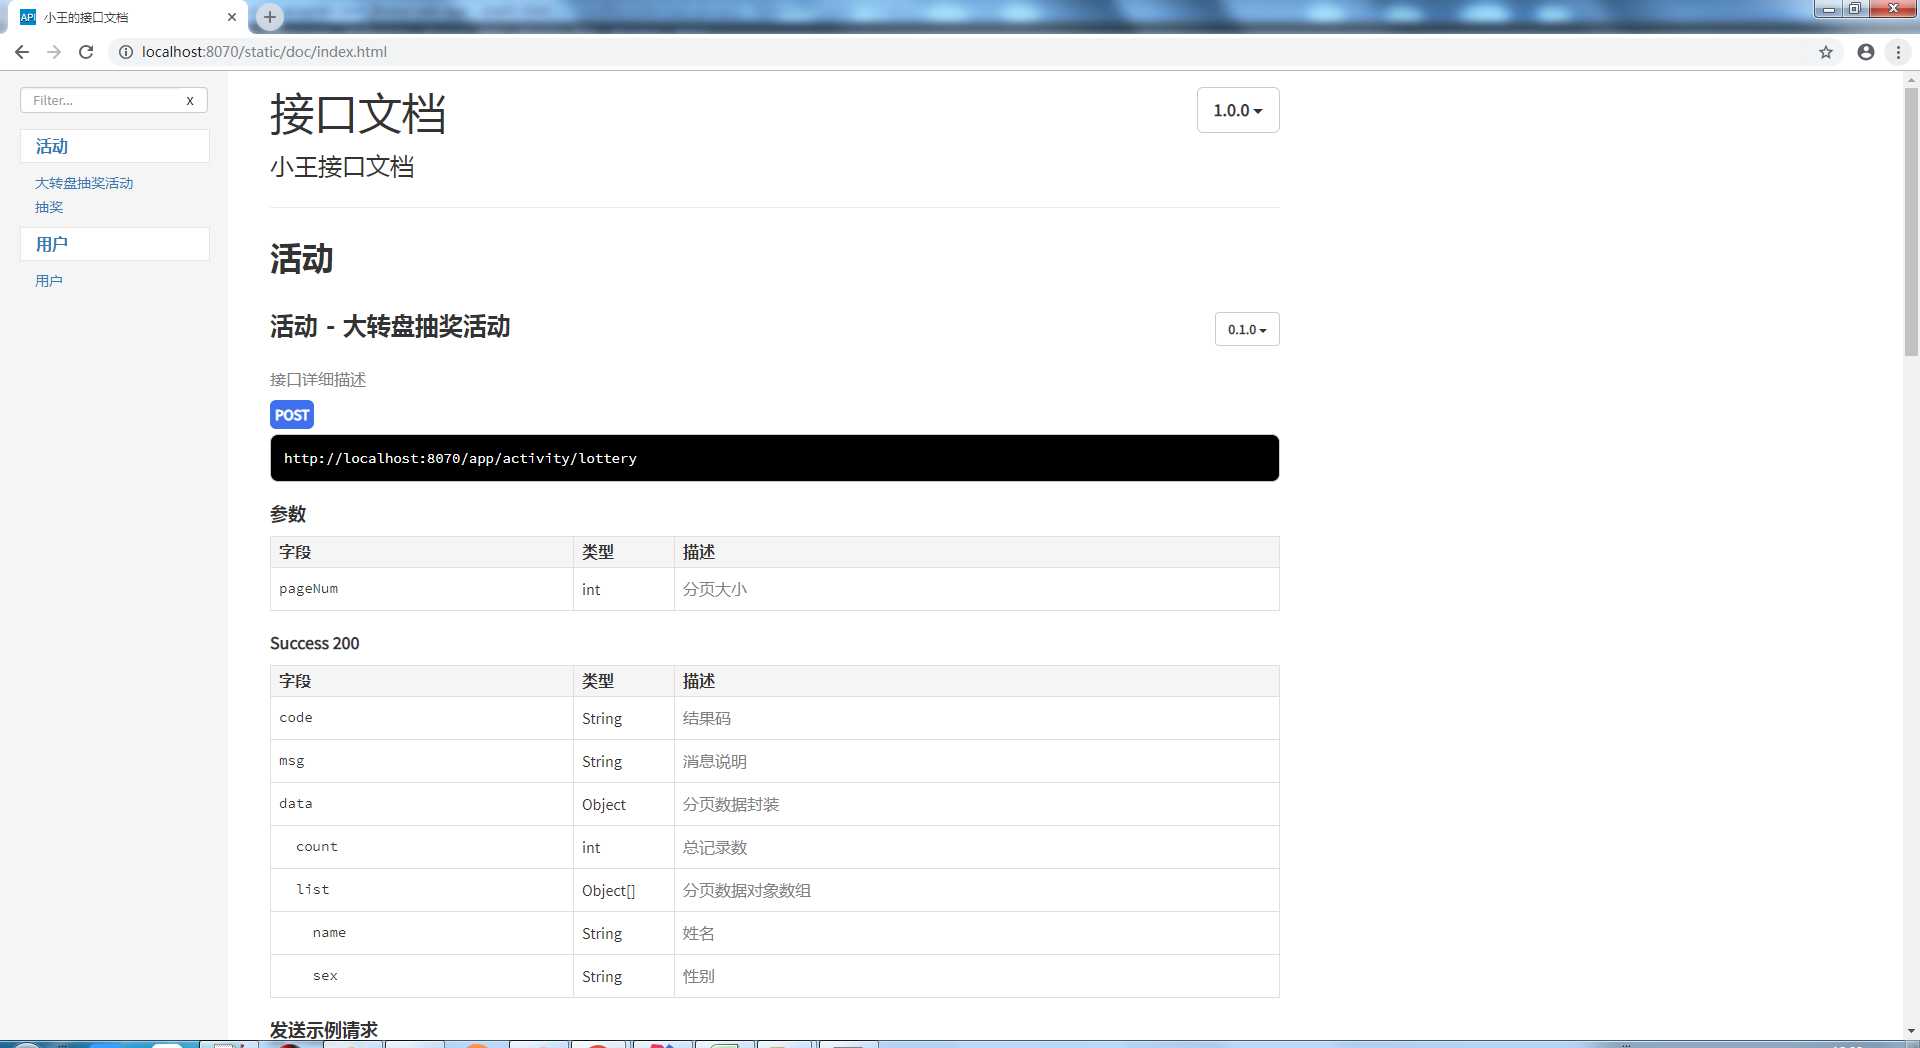Click the 小王接口文档 subtitle
This screenshot has height=1048, width=1920.
(x=342, y=167)
